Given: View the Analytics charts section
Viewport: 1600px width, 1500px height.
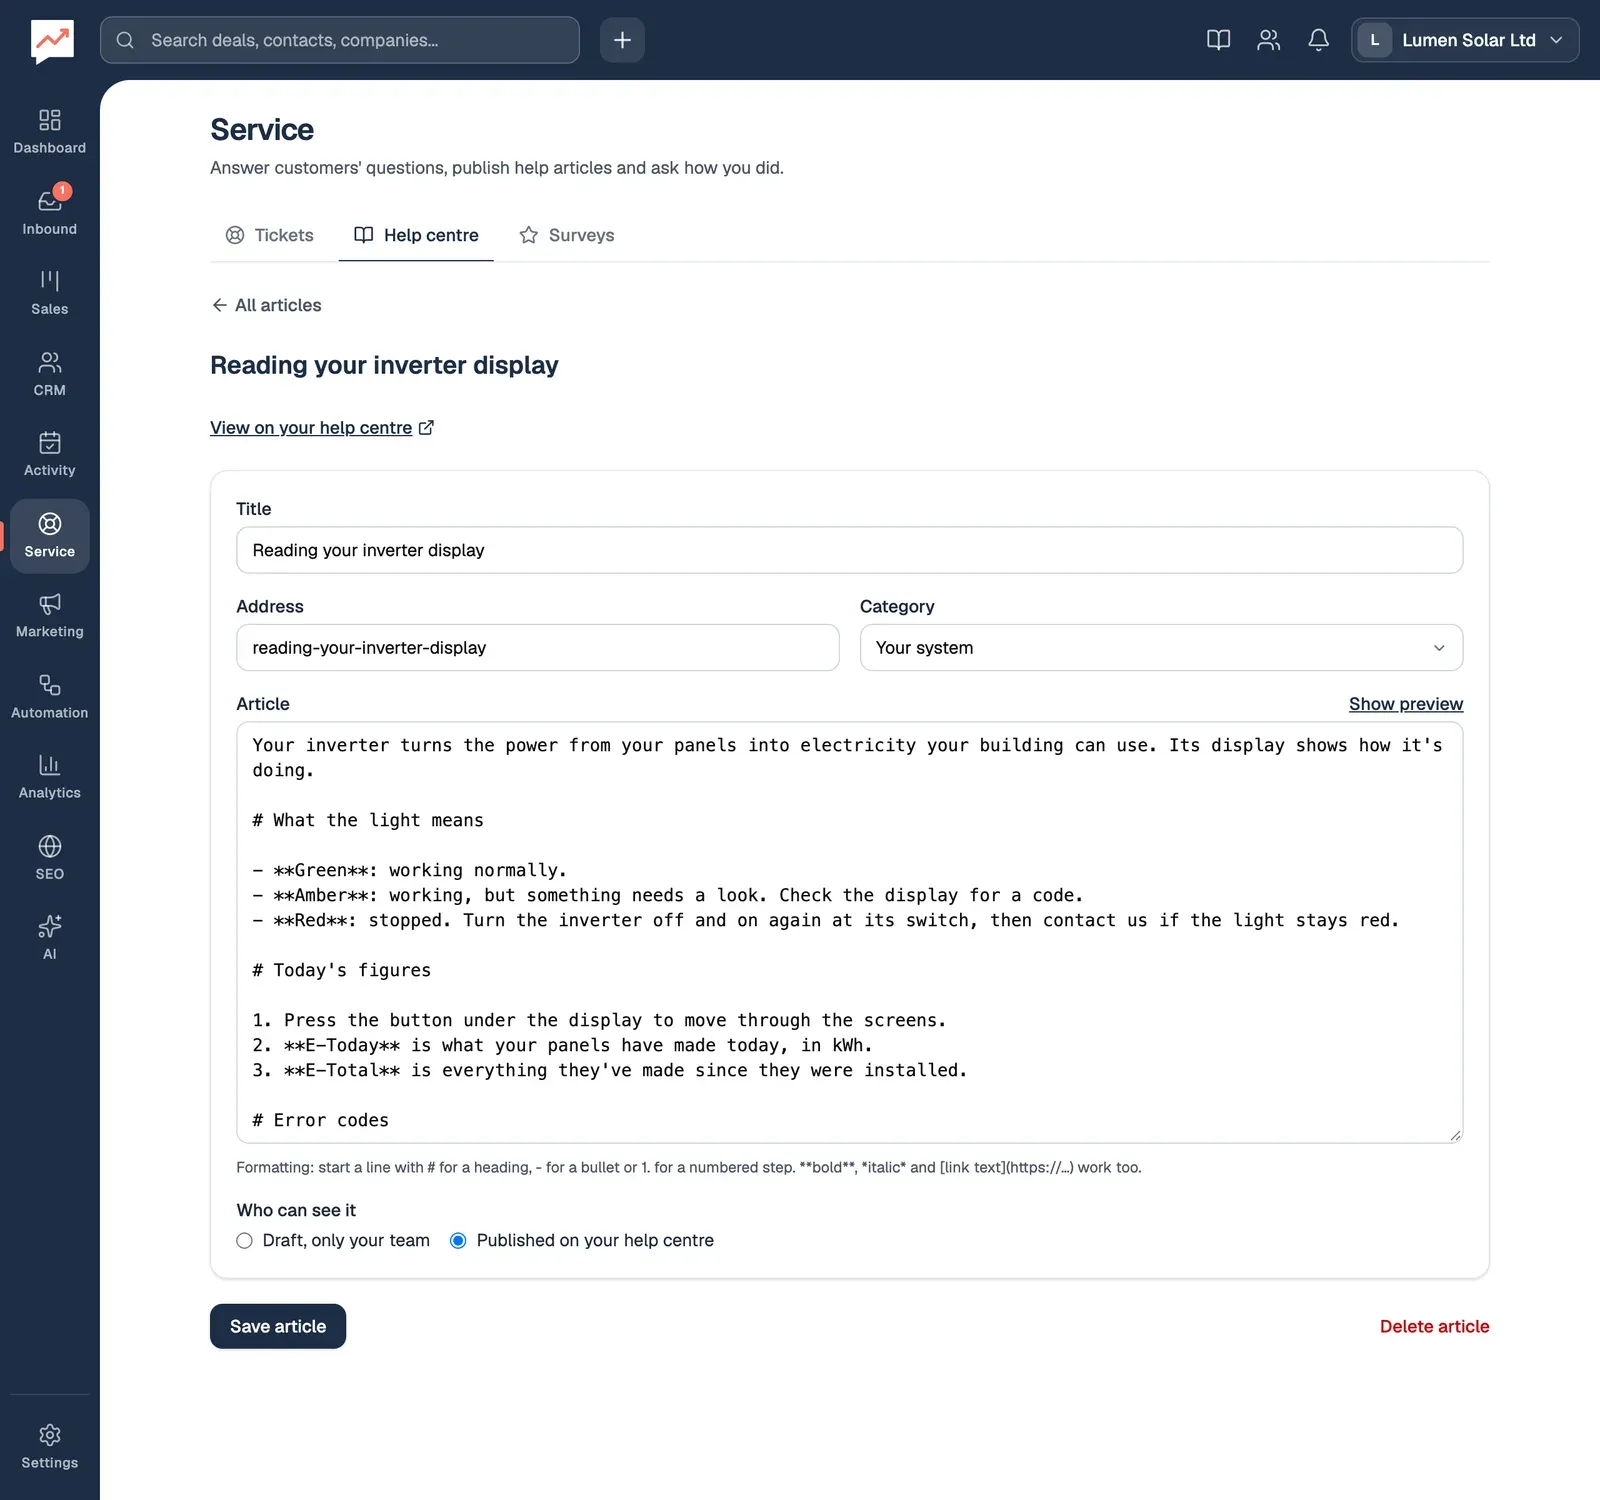Looking at the screenshot, I should pyautogui.click(x=49, y=776).
